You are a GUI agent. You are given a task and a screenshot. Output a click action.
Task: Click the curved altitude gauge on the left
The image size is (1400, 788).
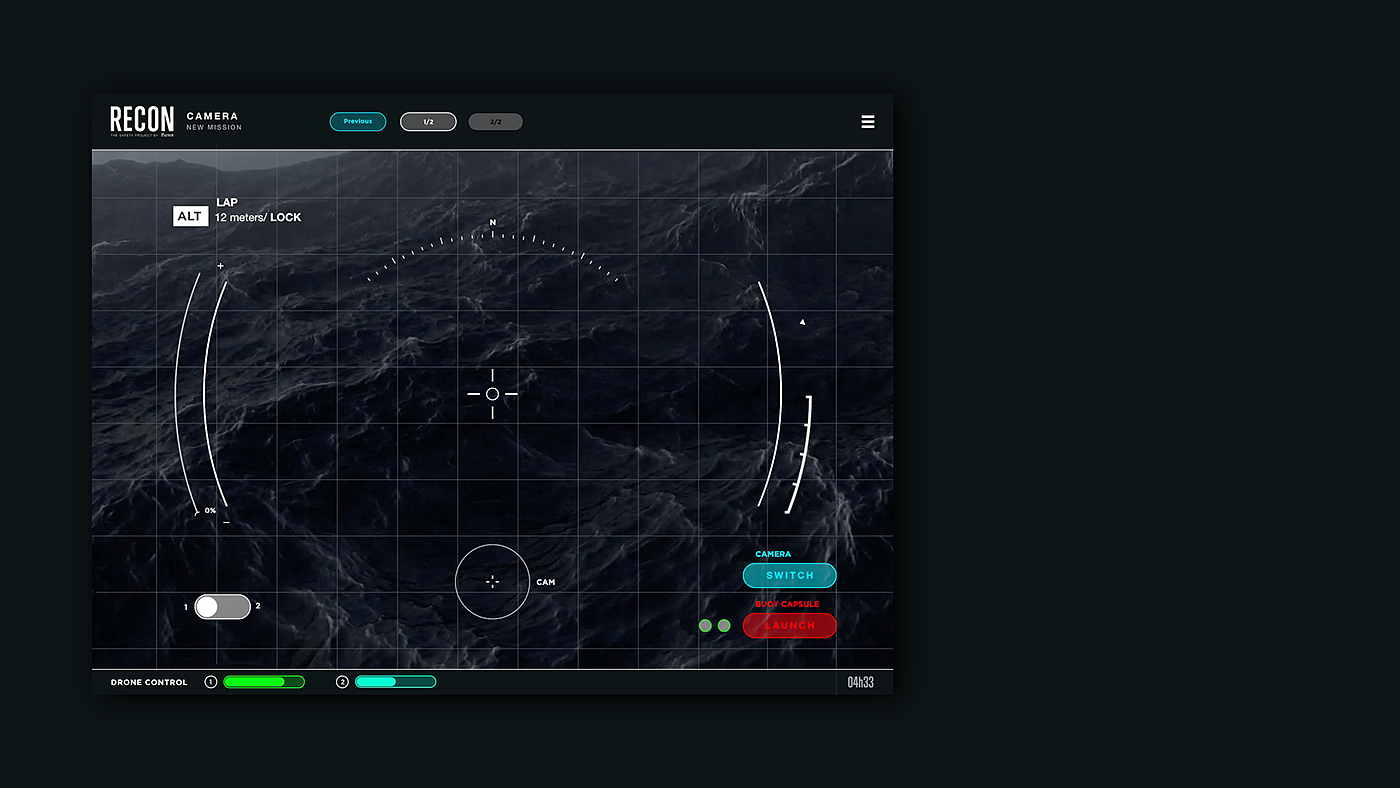201,392
